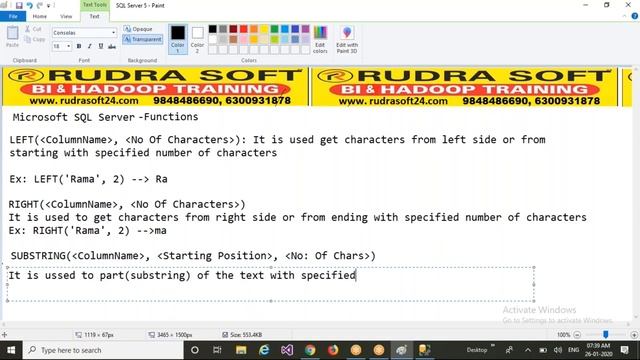640x360 pixels.
Task: Select the Text ribbon tab
Action: coord(94,16)
